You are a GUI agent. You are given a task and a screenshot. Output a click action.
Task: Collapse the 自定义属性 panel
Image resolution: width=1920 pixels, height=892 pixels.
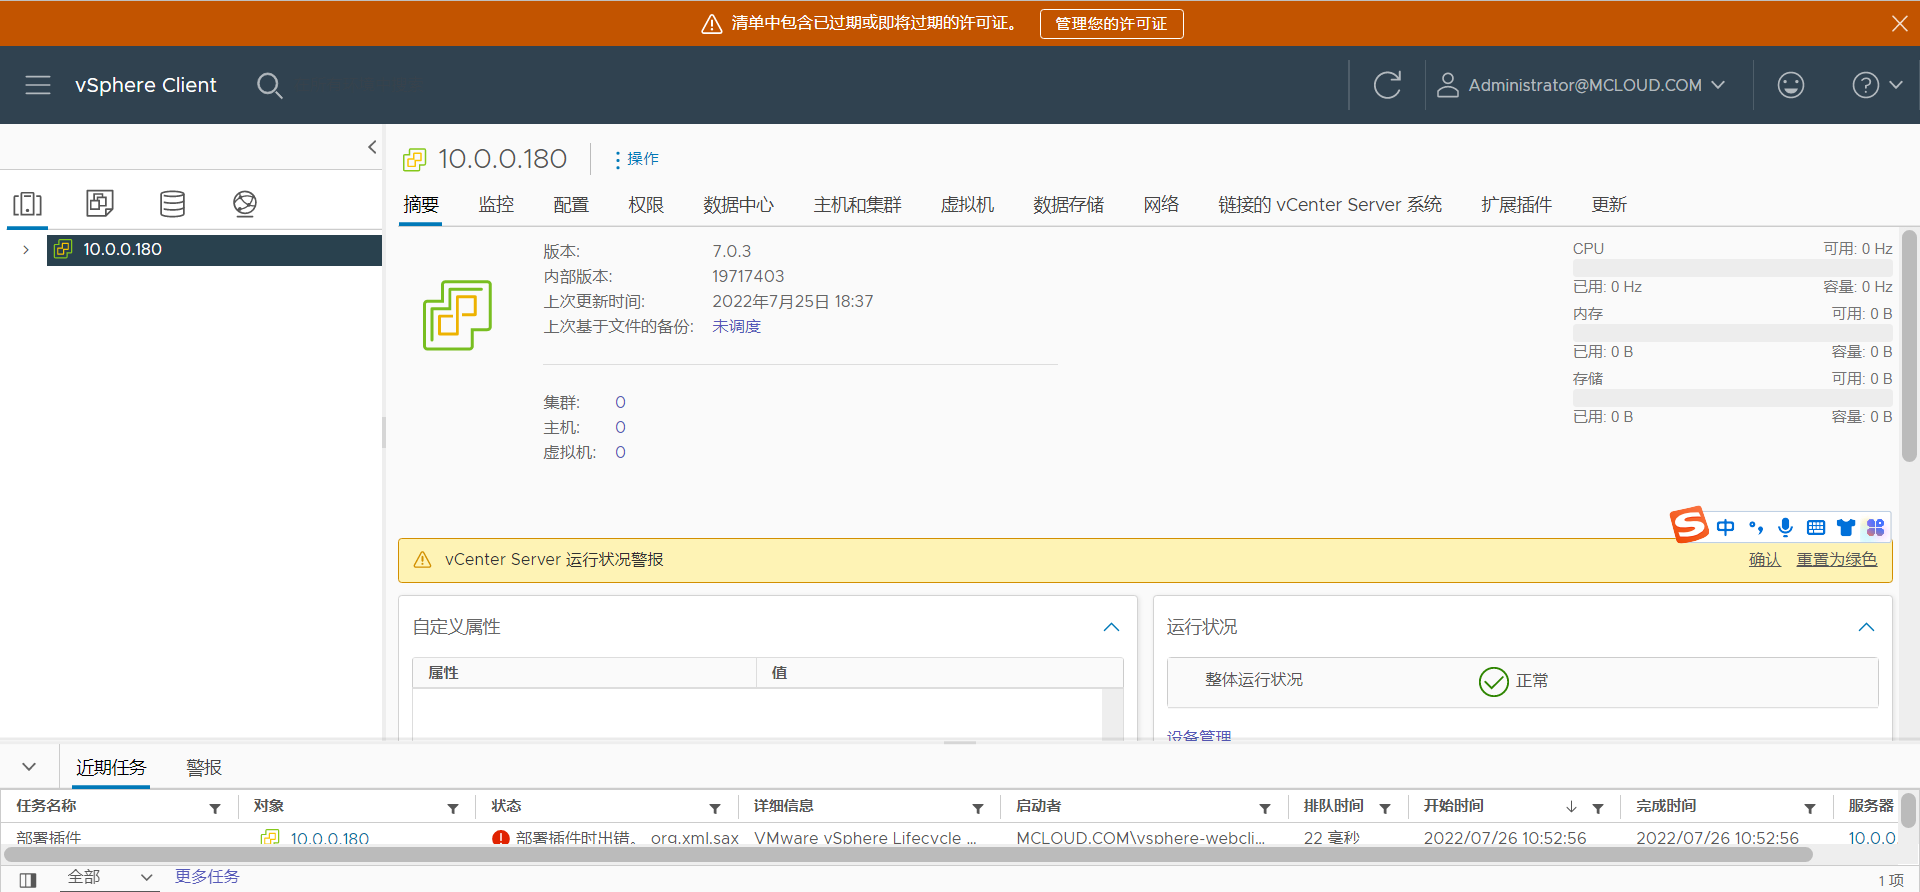[x=1111, y=627]
